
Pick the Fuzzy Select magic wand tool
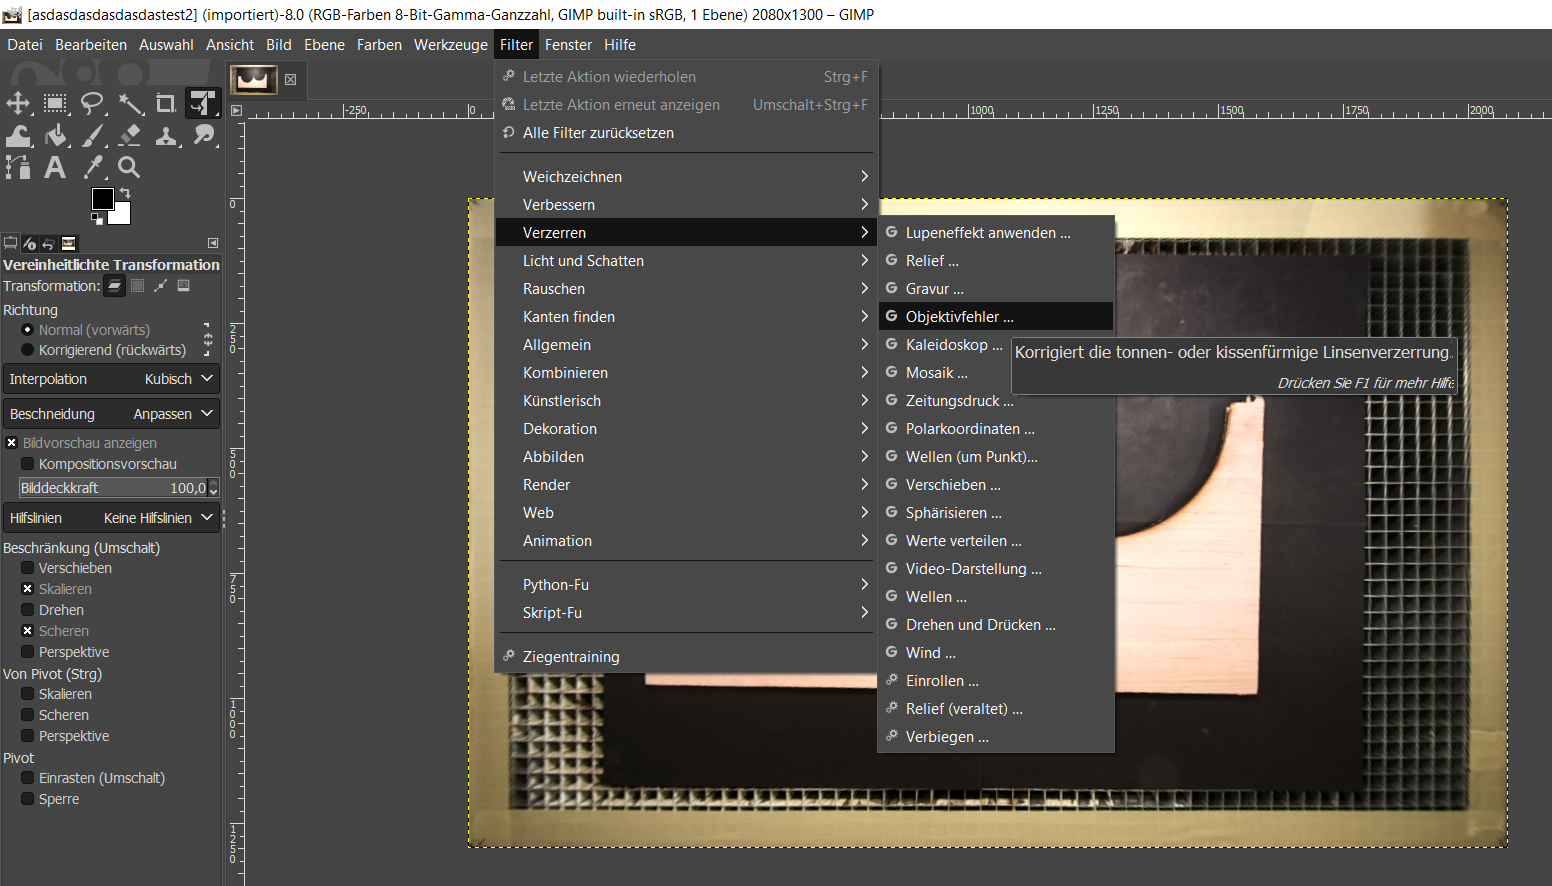point(130,104)
